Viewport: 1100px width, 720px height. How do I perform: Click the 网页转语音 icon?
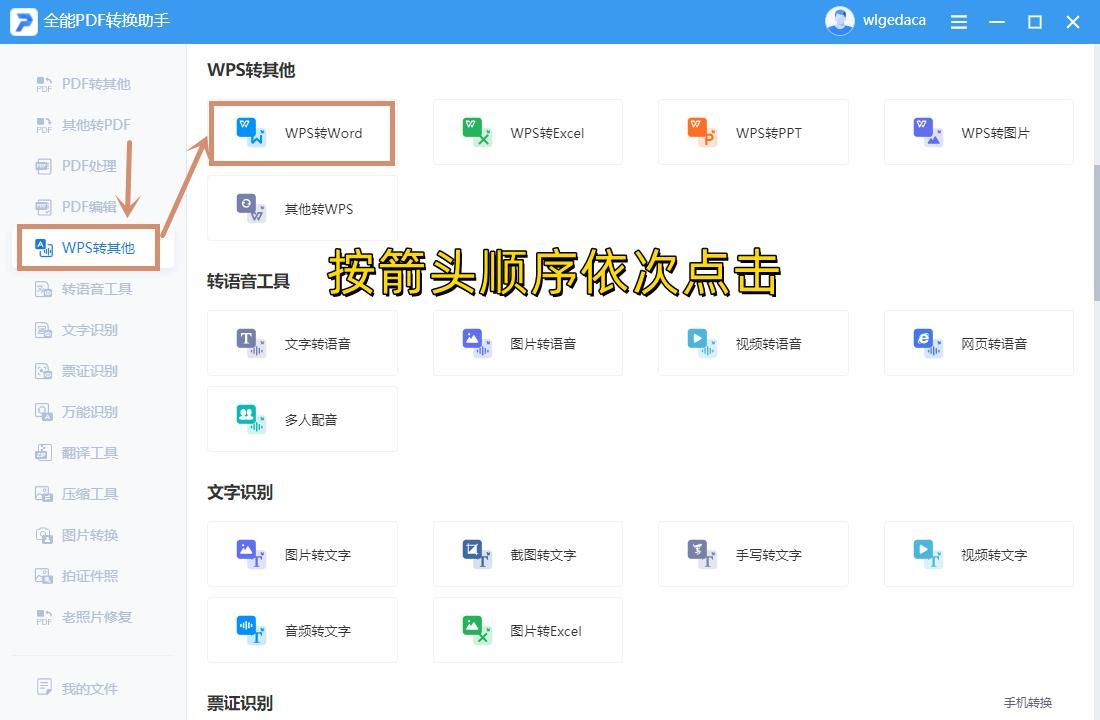927,342
